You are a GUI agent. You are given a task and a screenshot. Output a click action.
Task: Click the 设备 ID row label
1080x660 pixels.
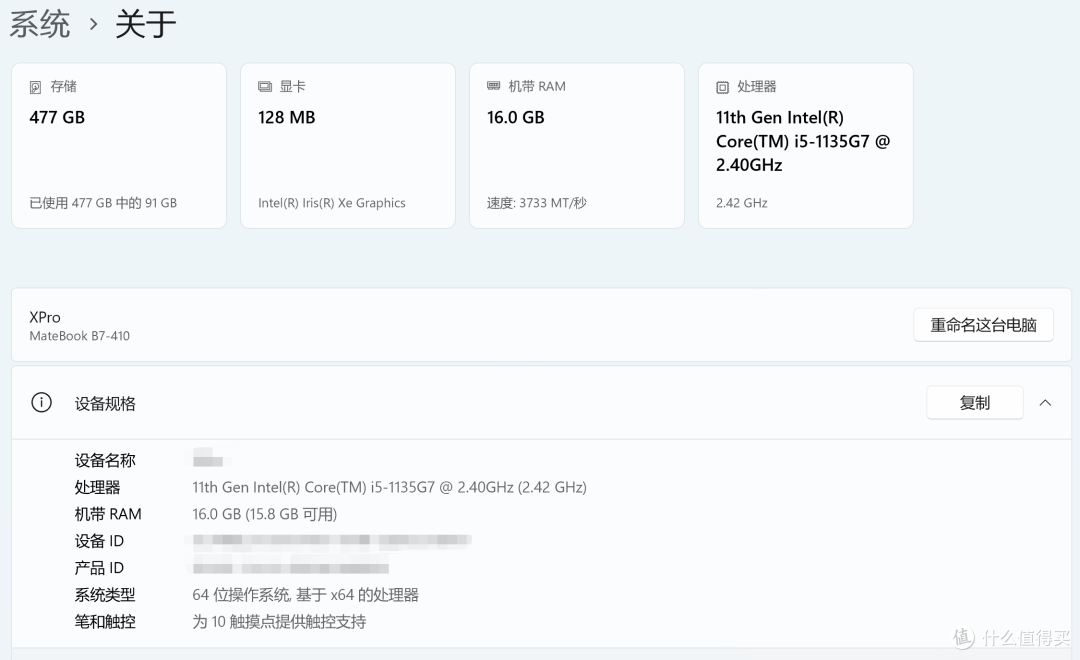point(99,541)
